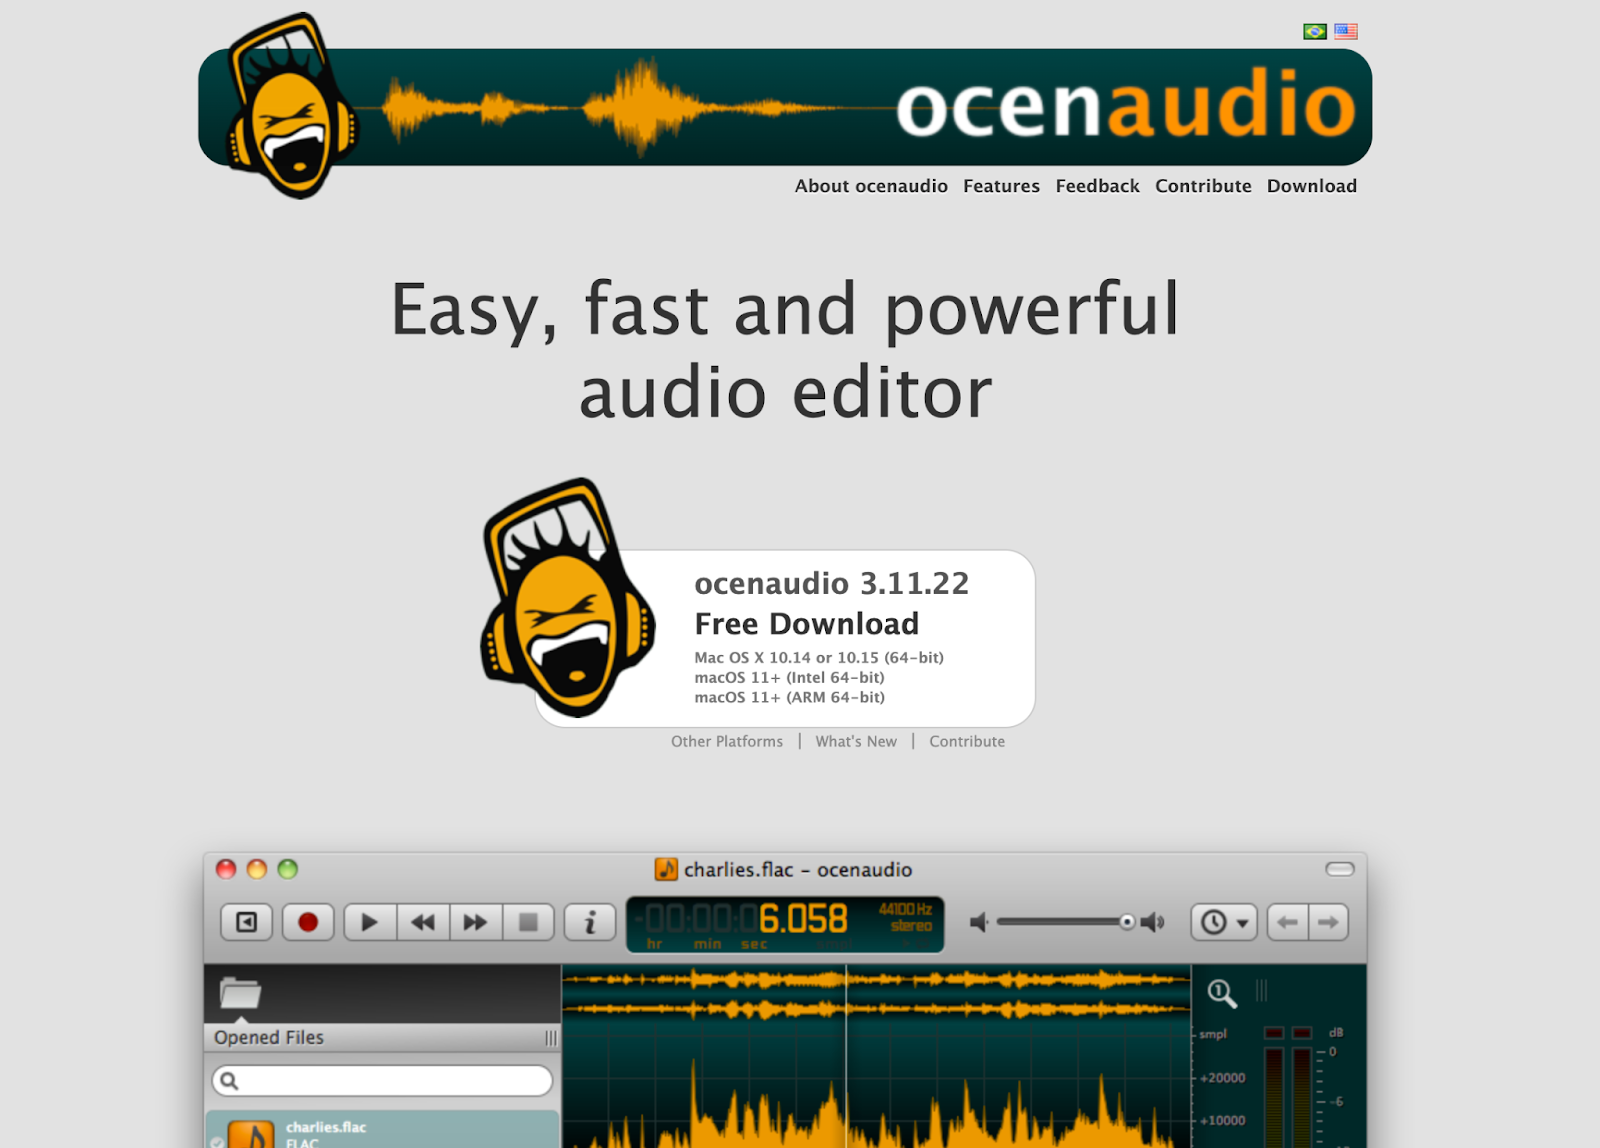Click the volume low speaker icon
The width and height of the screenshot is (1600, 1148).
(x=979, y=922)
